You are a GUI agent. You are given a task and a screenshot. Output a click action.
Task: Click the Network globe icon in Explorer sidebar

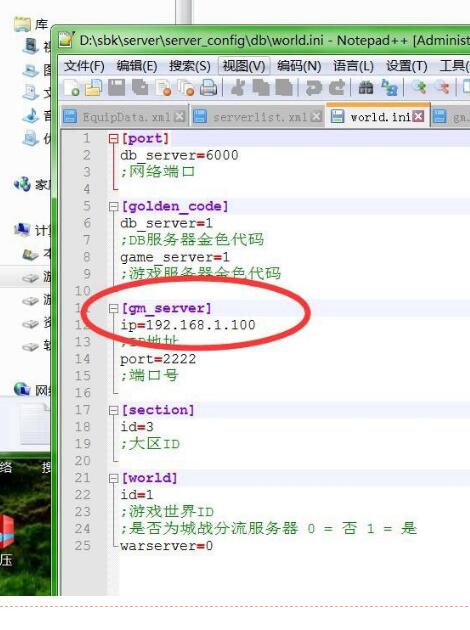coord(22,389)
